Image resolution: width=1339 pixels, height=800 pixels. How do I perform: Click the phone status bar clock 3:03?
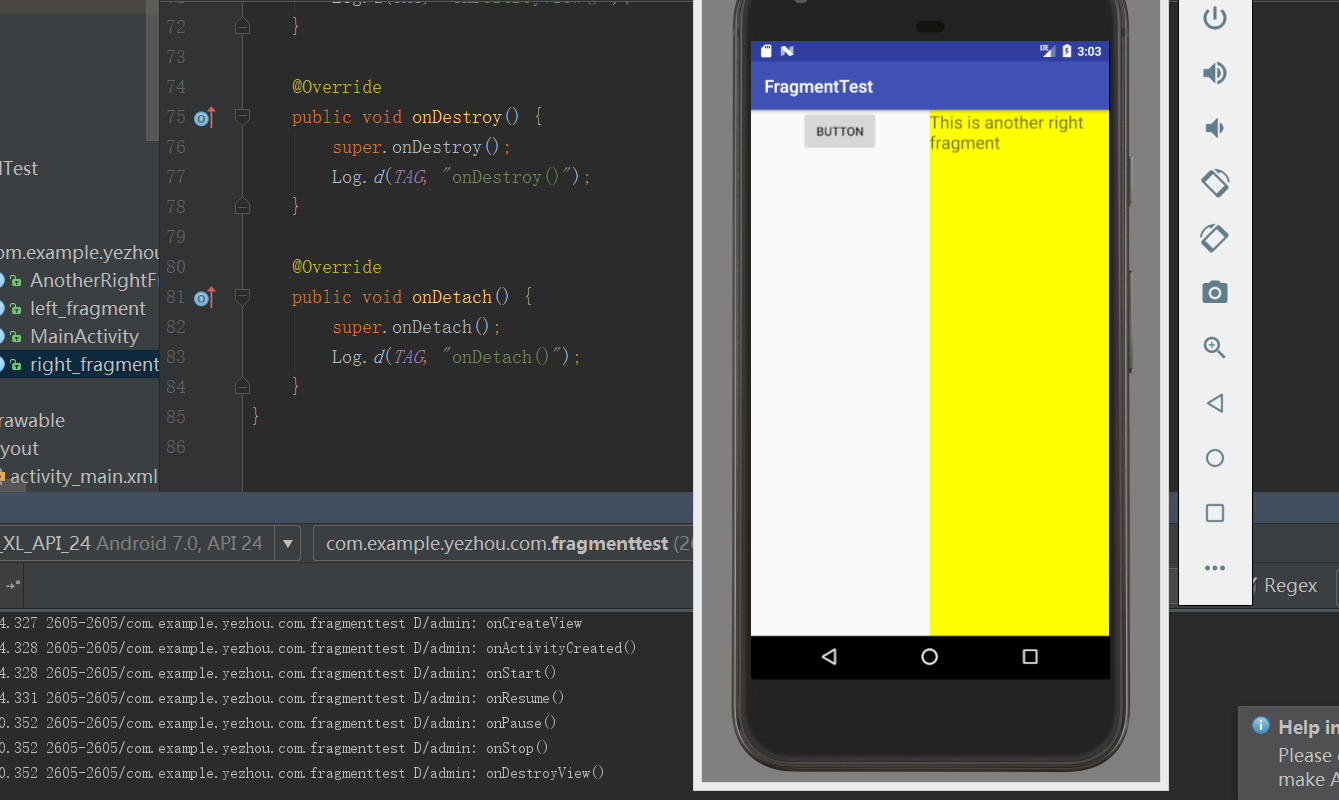[1089, 51]
